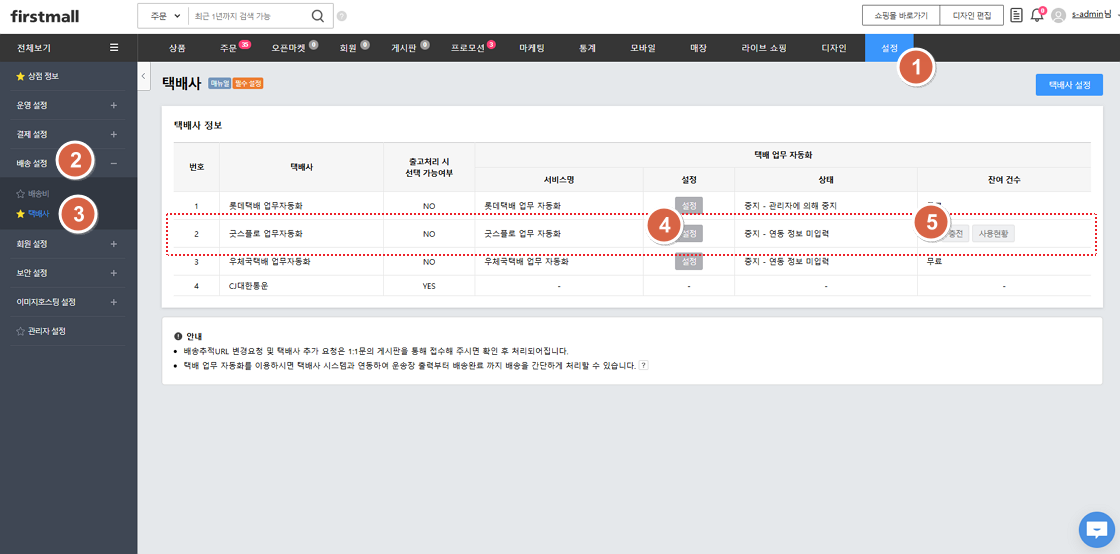
Task: Click 디자인 편집 button
Action: click(972, 15)
